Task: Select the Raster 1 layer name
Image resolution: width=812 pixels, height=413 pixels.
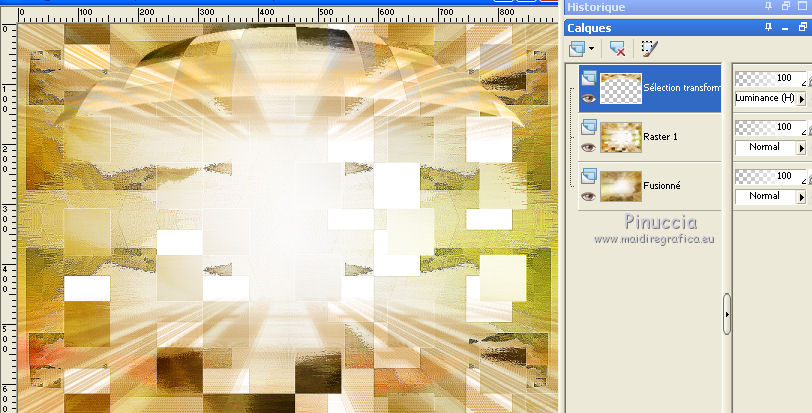Action: click(660, 137)
